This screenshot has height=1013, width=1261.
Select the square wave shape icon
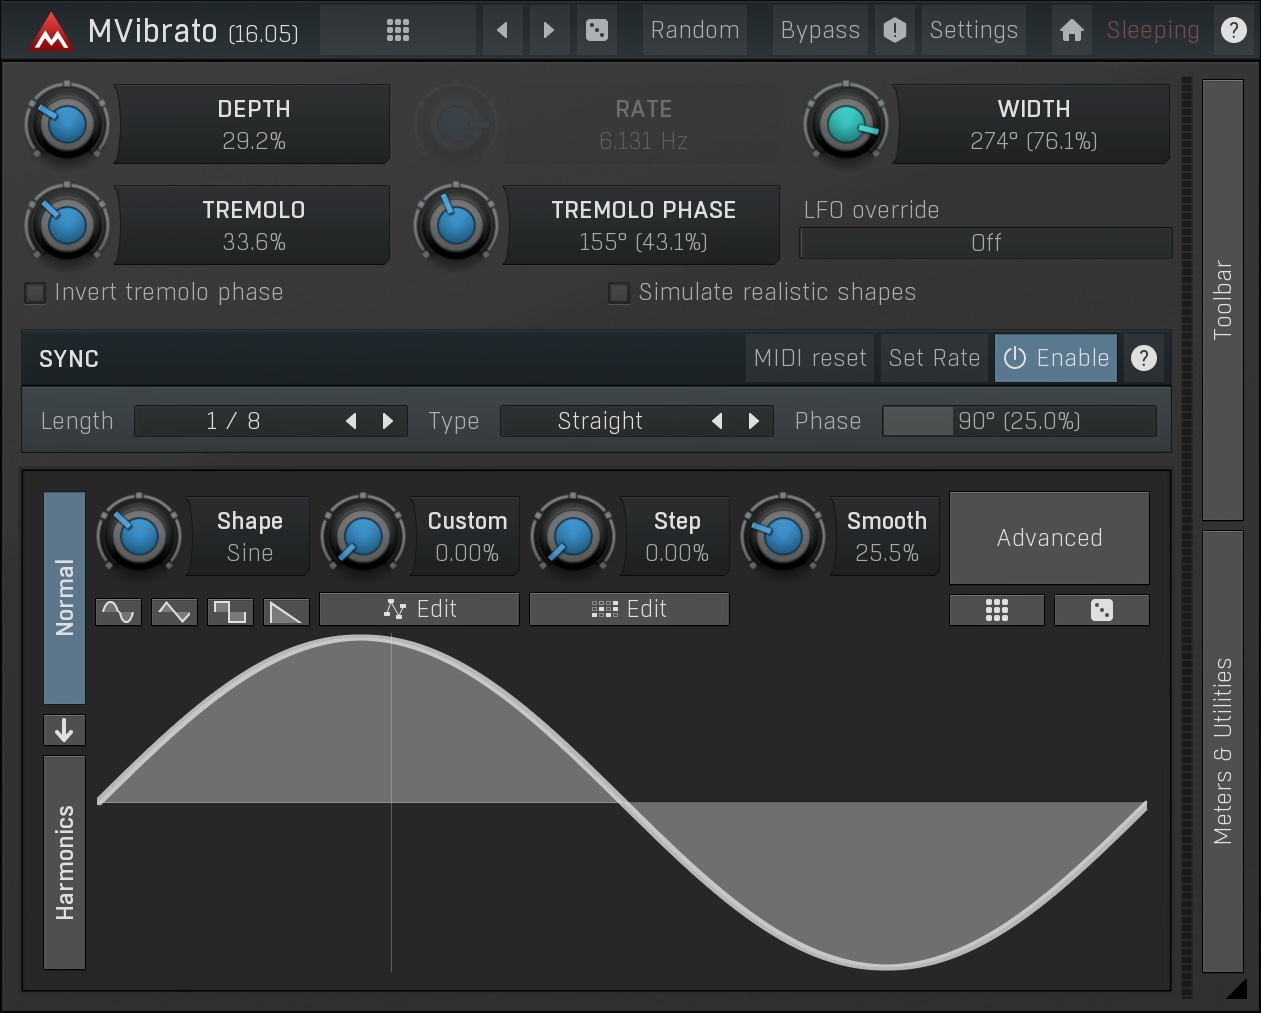click(230, 611)
